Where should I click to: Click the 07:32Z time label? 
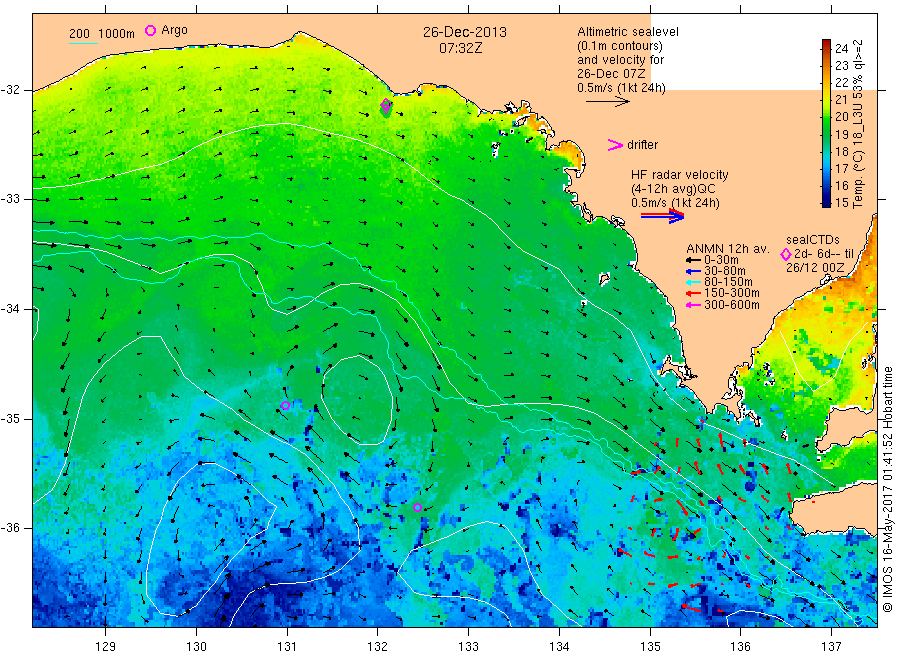pos(461,49)
